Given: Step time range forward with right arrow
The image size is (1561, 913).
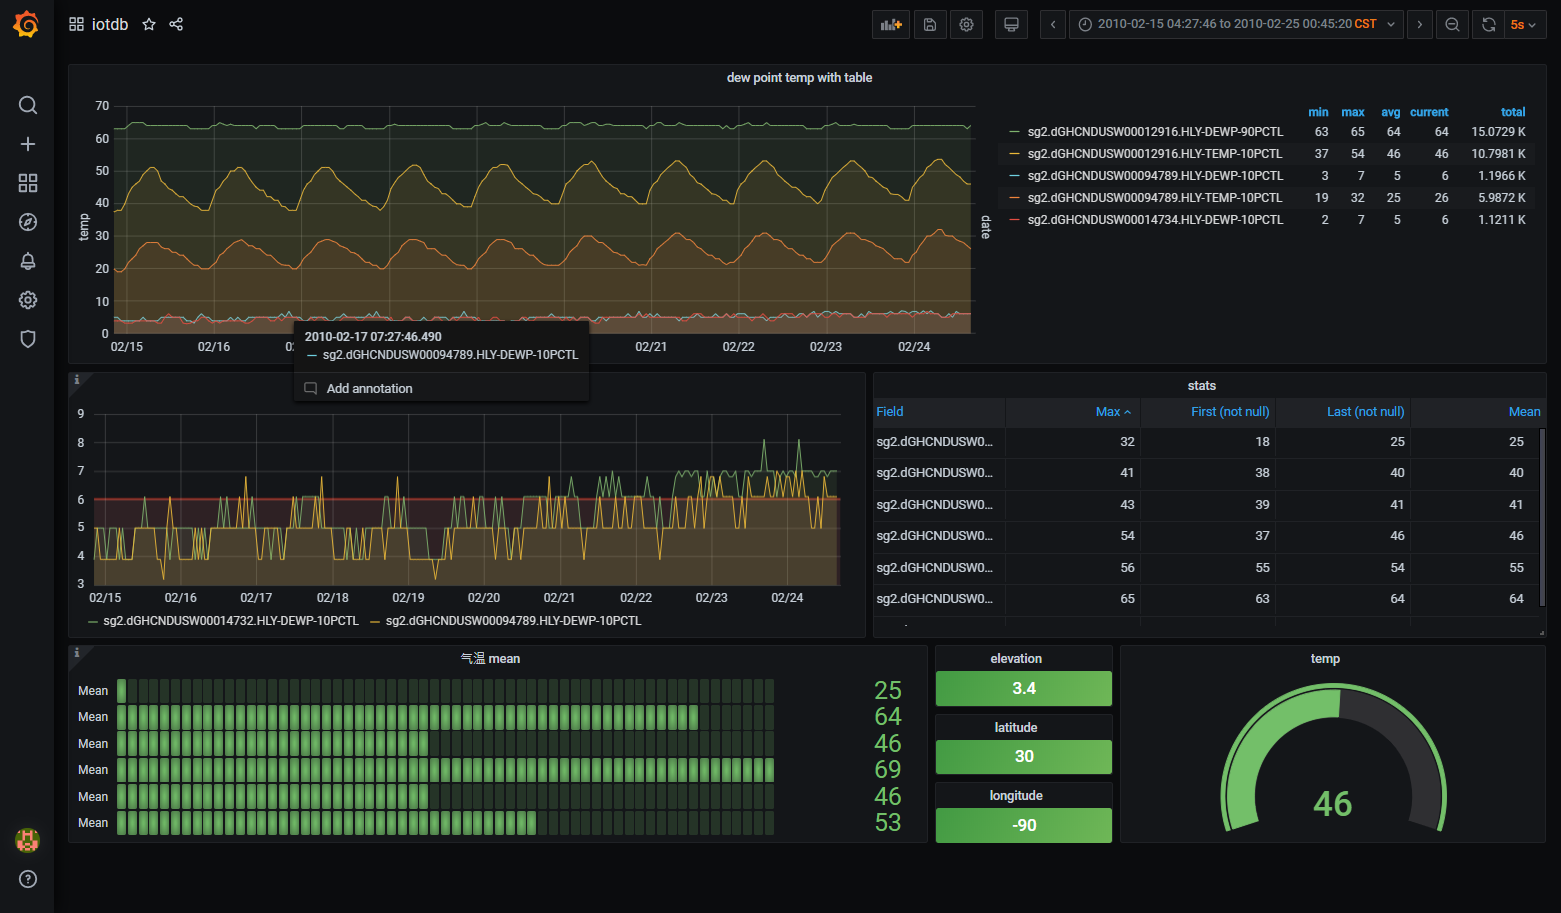Looking at the screenshot, I should tap(1419, 24).
